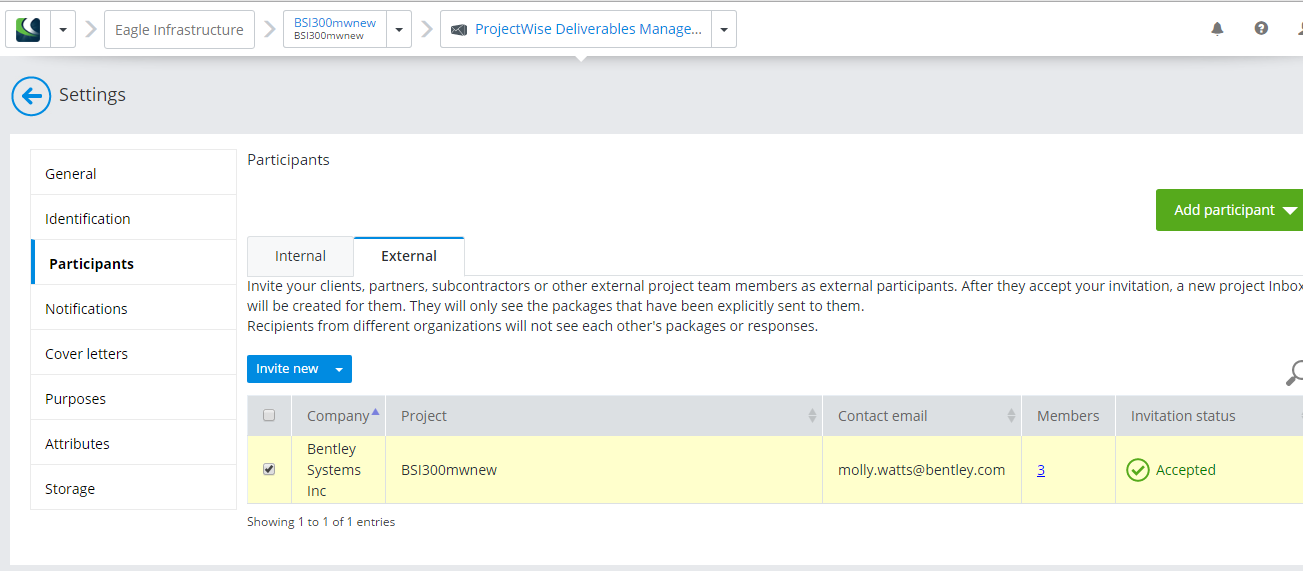Image resolution: width=1303 pixels, height=571 pixels.
Task: Expand BSI300mwnew breadcrumb dropdown arrow
Action: click(399, 29)
